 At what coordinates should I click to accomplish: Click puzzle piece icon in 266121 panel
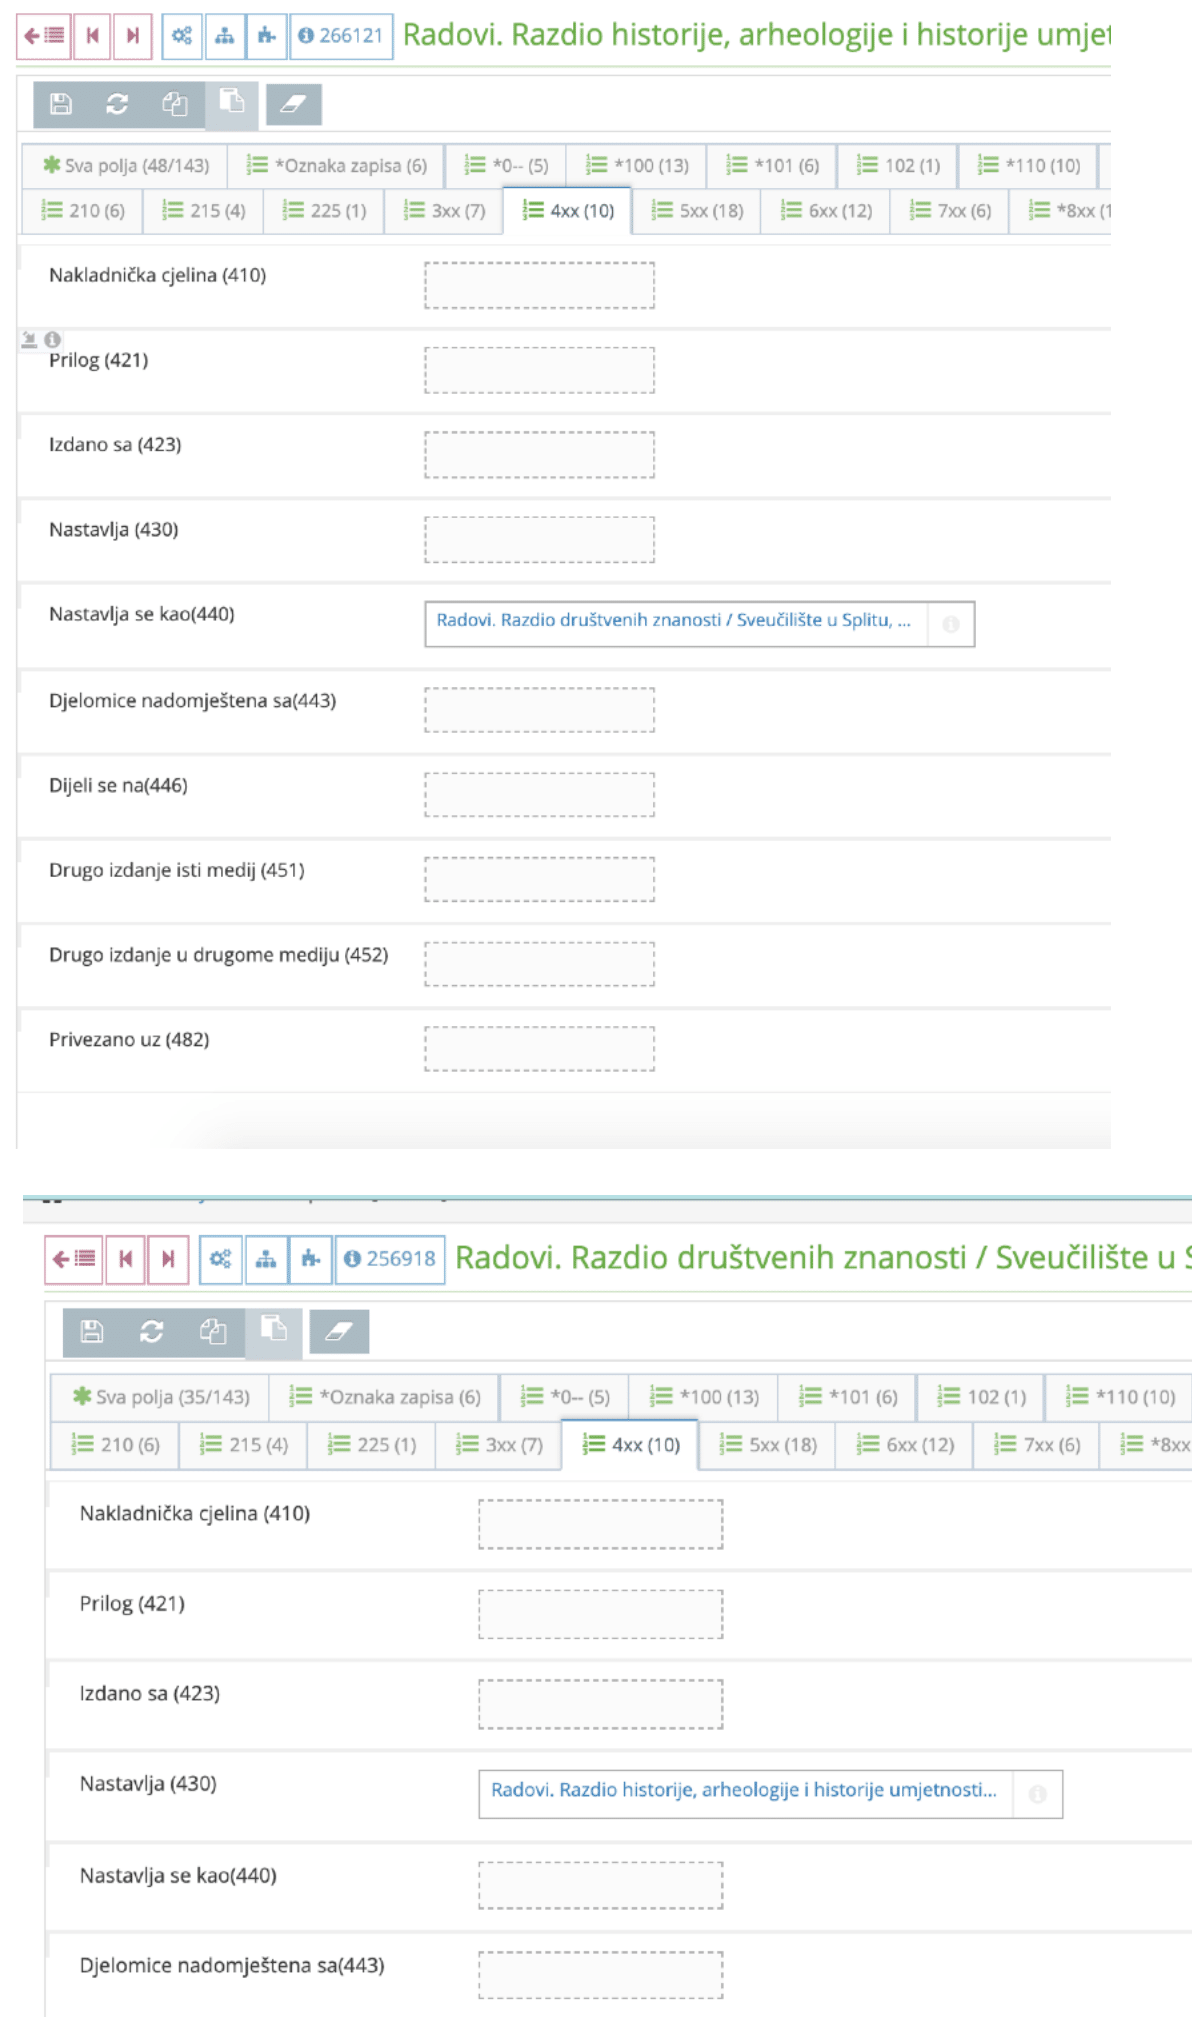[267, 36]
